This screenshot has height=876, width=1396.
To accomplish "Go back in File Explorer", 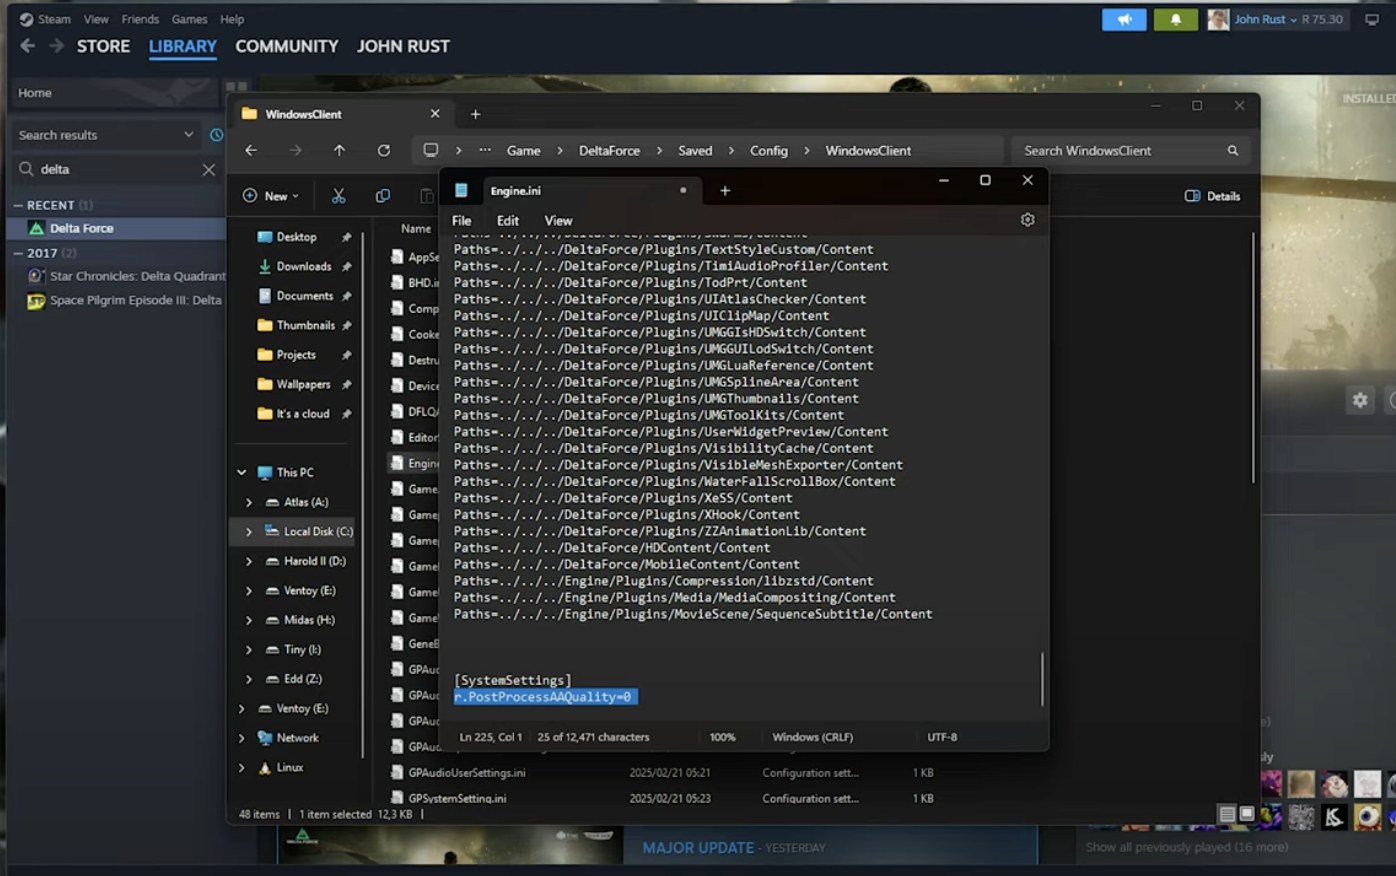I will point(251,150).
